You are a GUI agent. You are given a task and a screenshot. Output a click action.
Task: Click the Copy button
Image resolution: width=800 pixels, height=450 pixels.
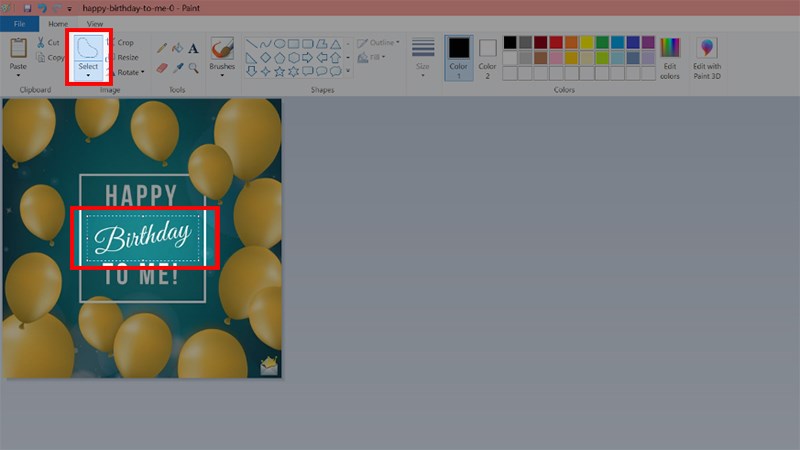tap(50, 58)
